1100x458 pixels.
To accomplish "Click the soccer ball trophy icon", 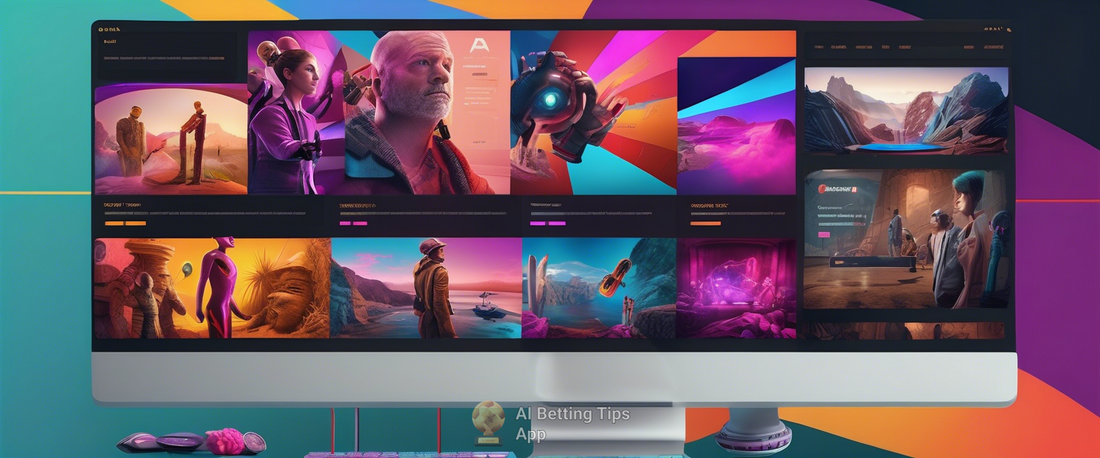I will click(x=488, y=422).
